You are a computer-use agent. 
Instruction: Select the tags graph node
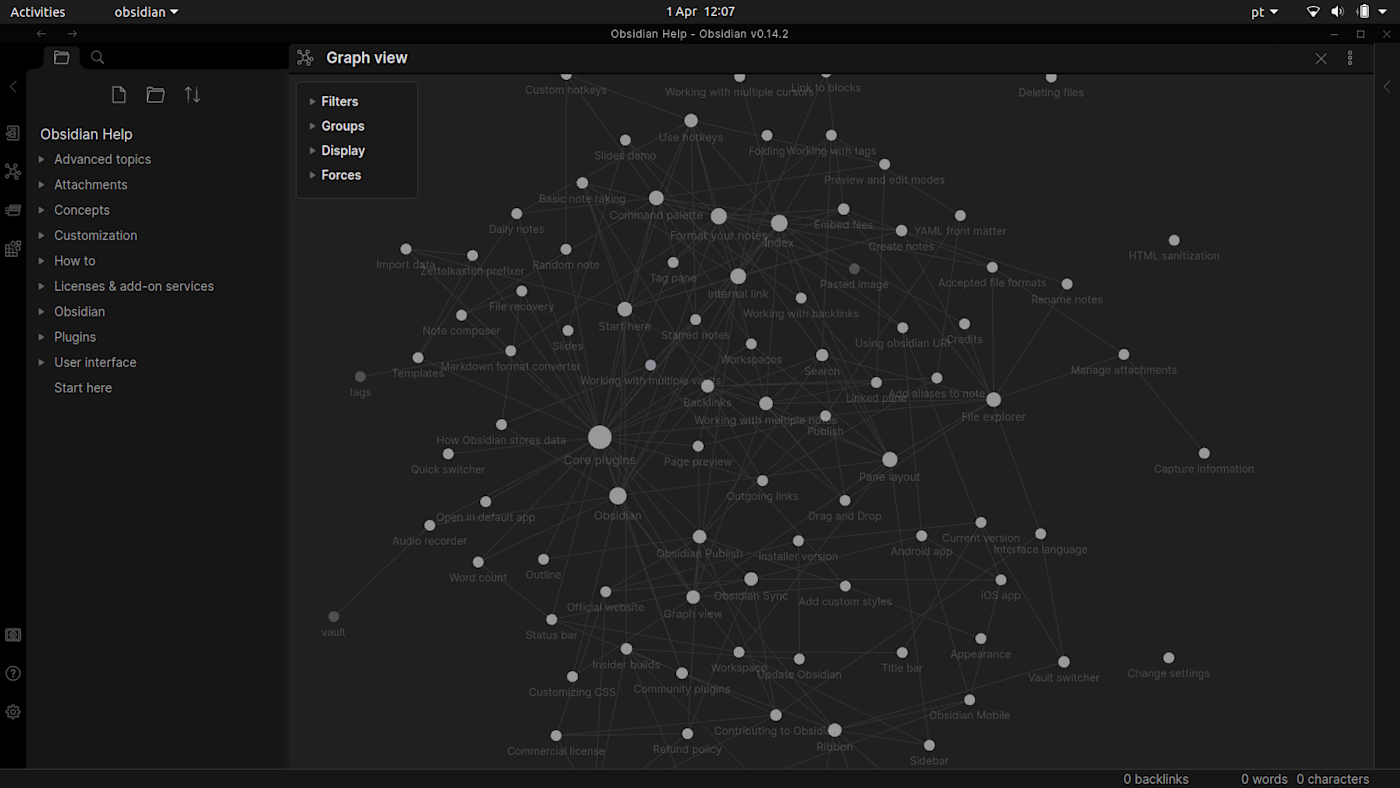tap(360, 377)
